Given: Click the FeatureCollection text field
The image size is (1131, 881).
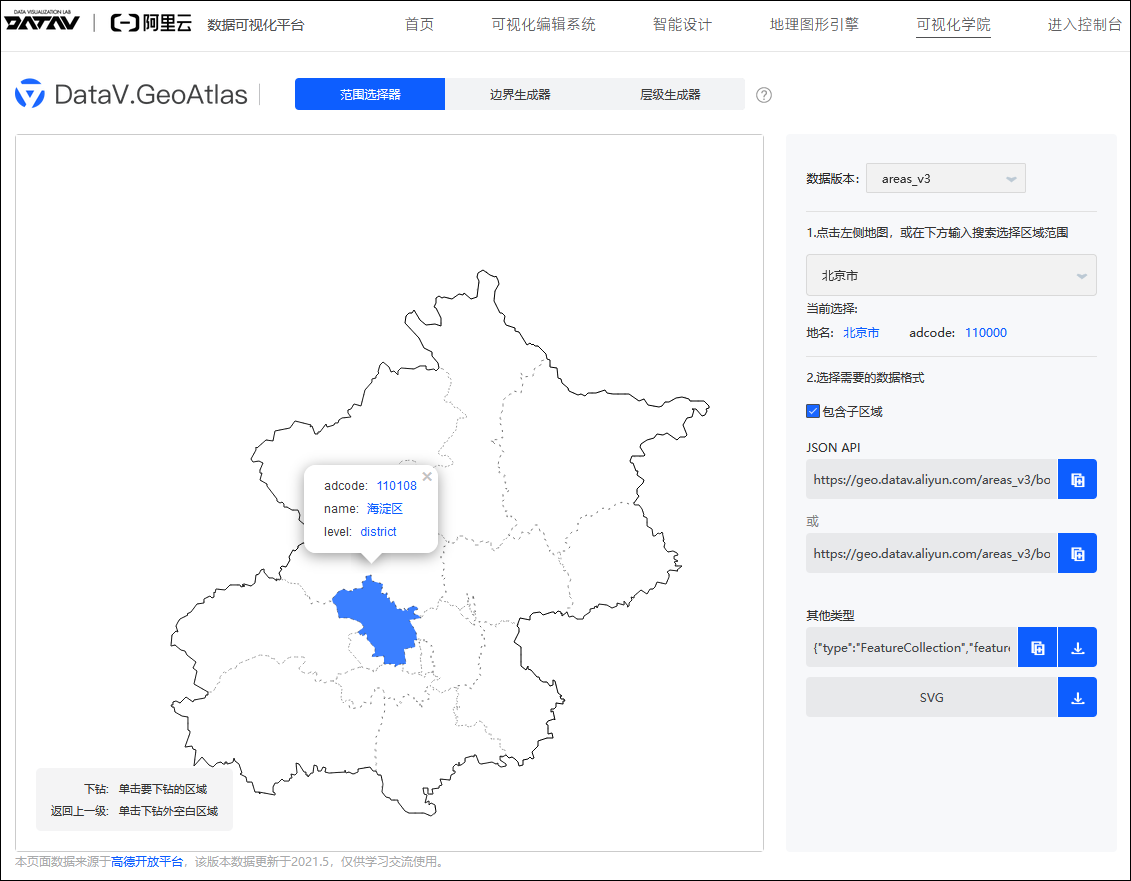Looking at the screenshot, I should 912,647.
